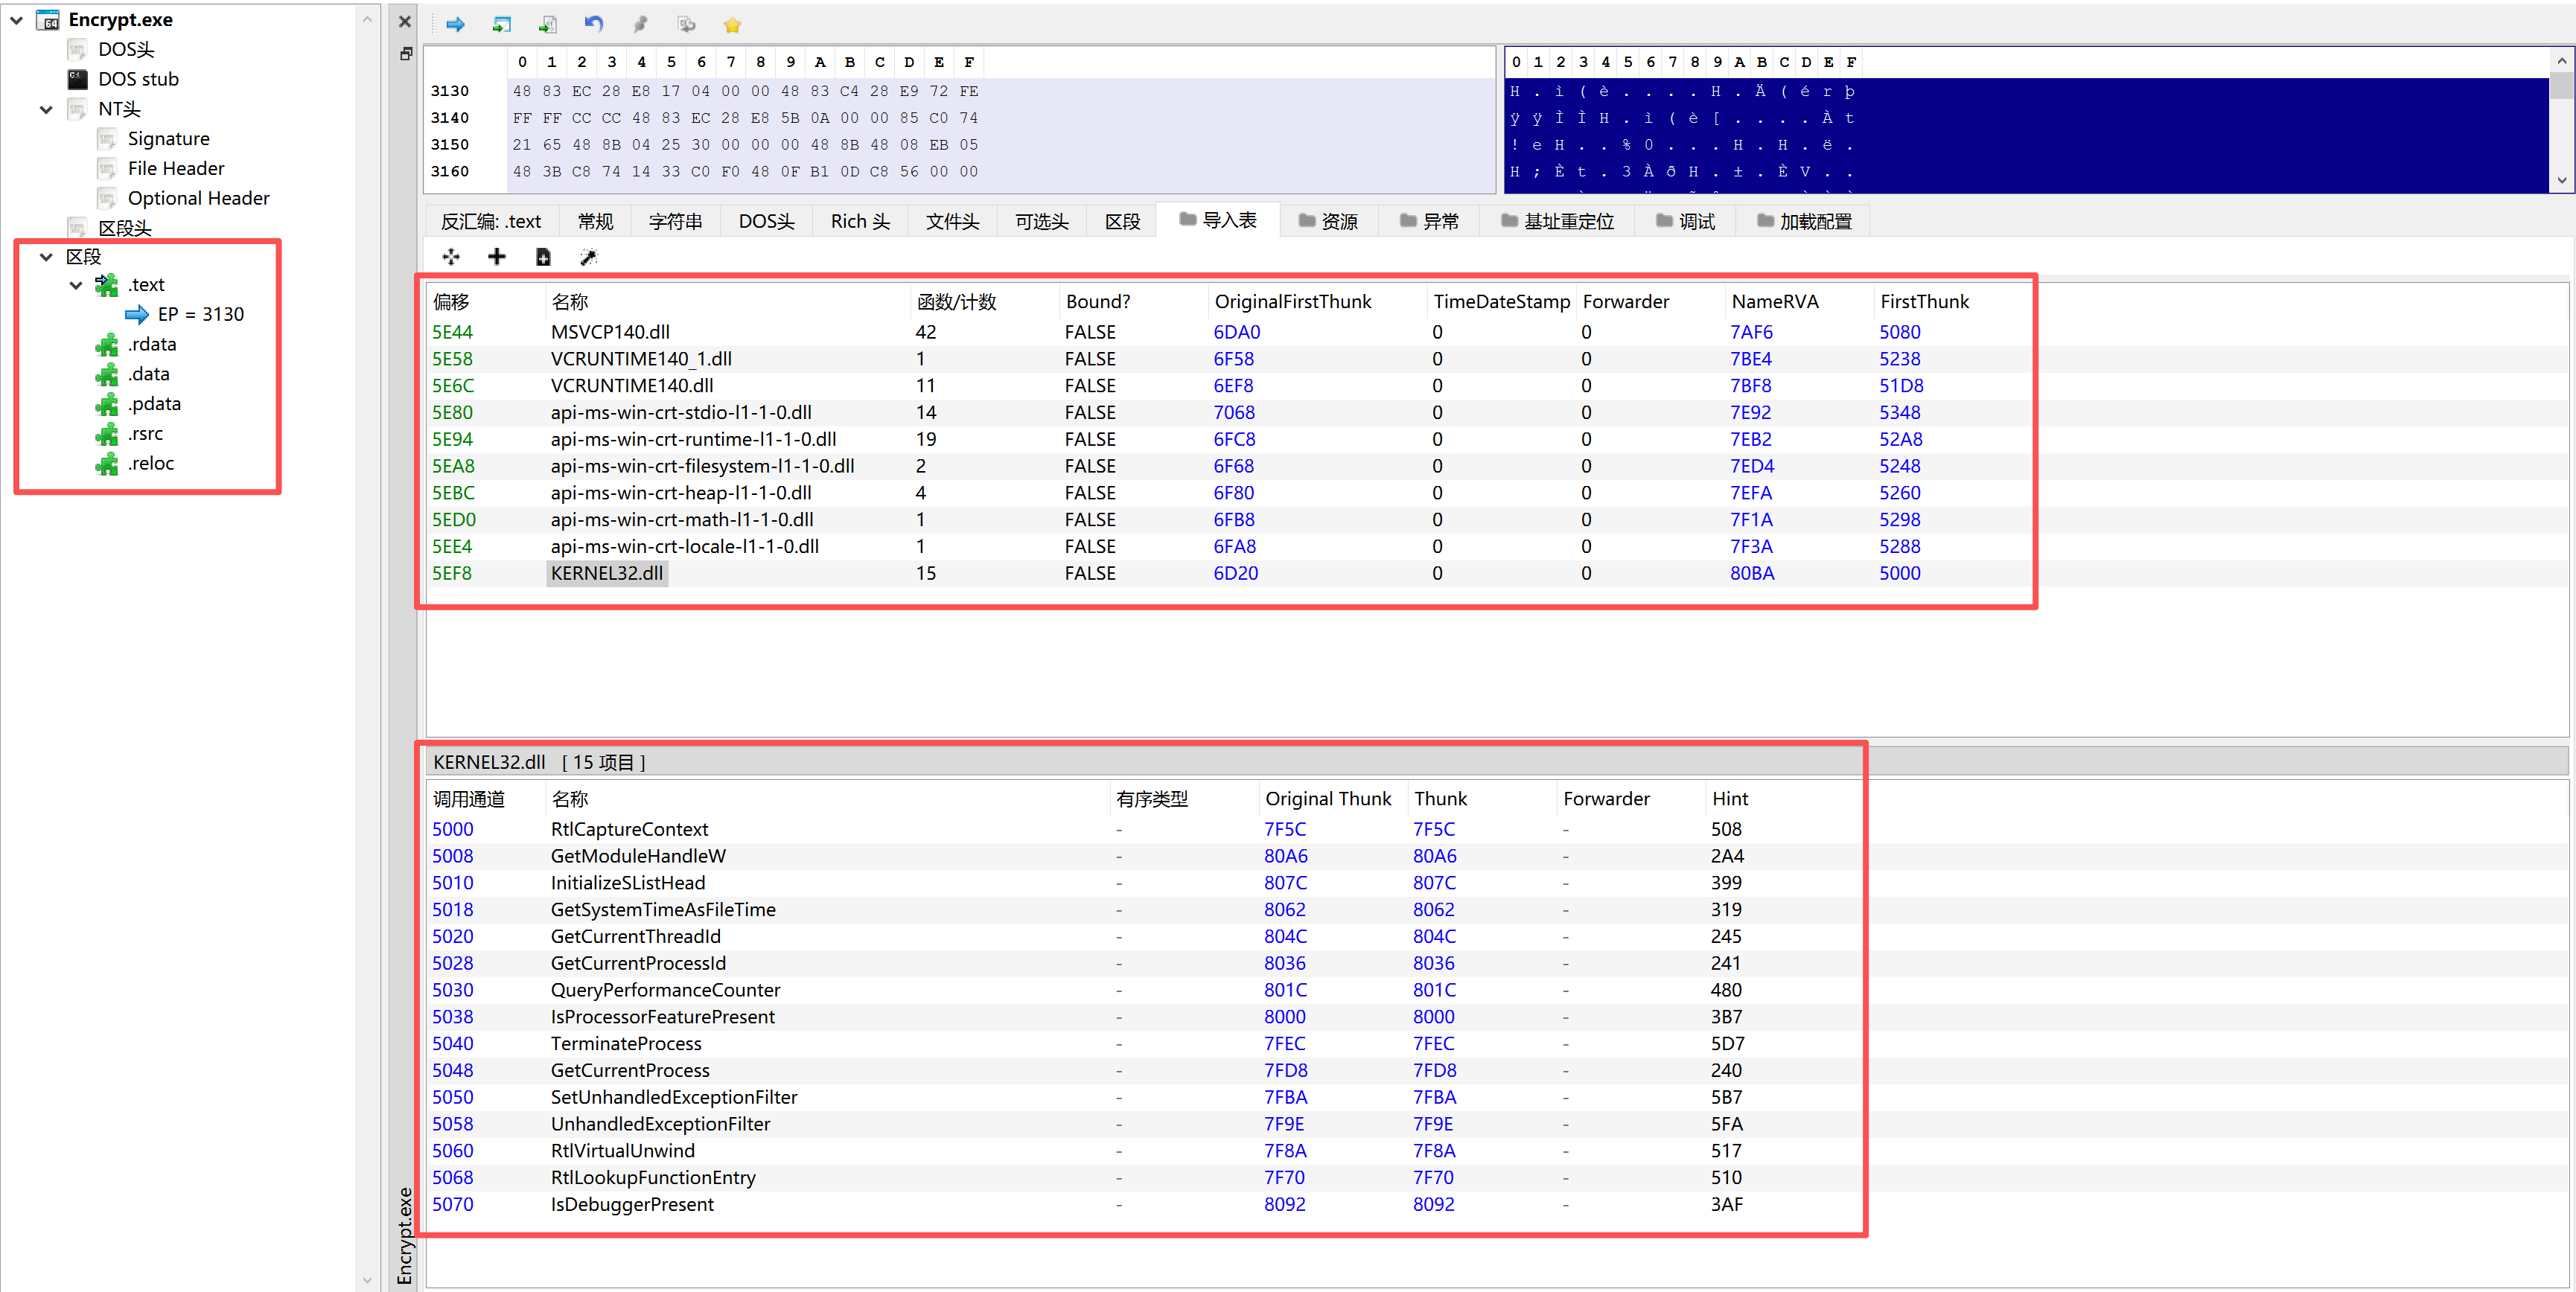Viewport: 2576px width, 1292px height.
Task: Click the black plus icon above import table
Action: pos(496,257)
